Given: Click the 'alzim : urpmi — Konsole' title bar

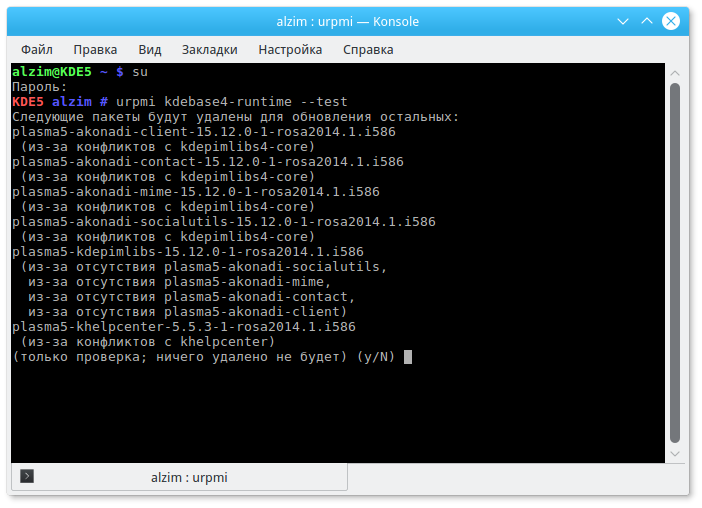Looking at the screenshot, I should pos(347,21).
